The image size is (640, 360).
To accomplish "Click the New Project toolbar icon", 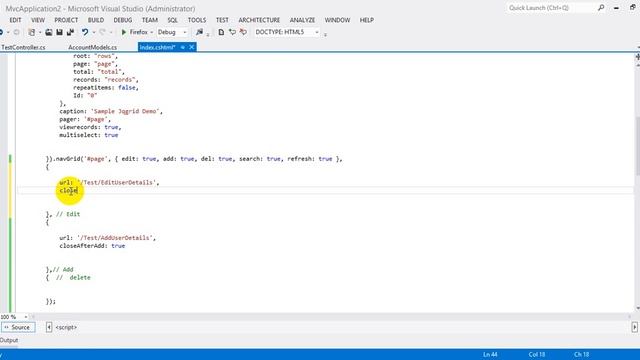I will click(x=32, y=32).
